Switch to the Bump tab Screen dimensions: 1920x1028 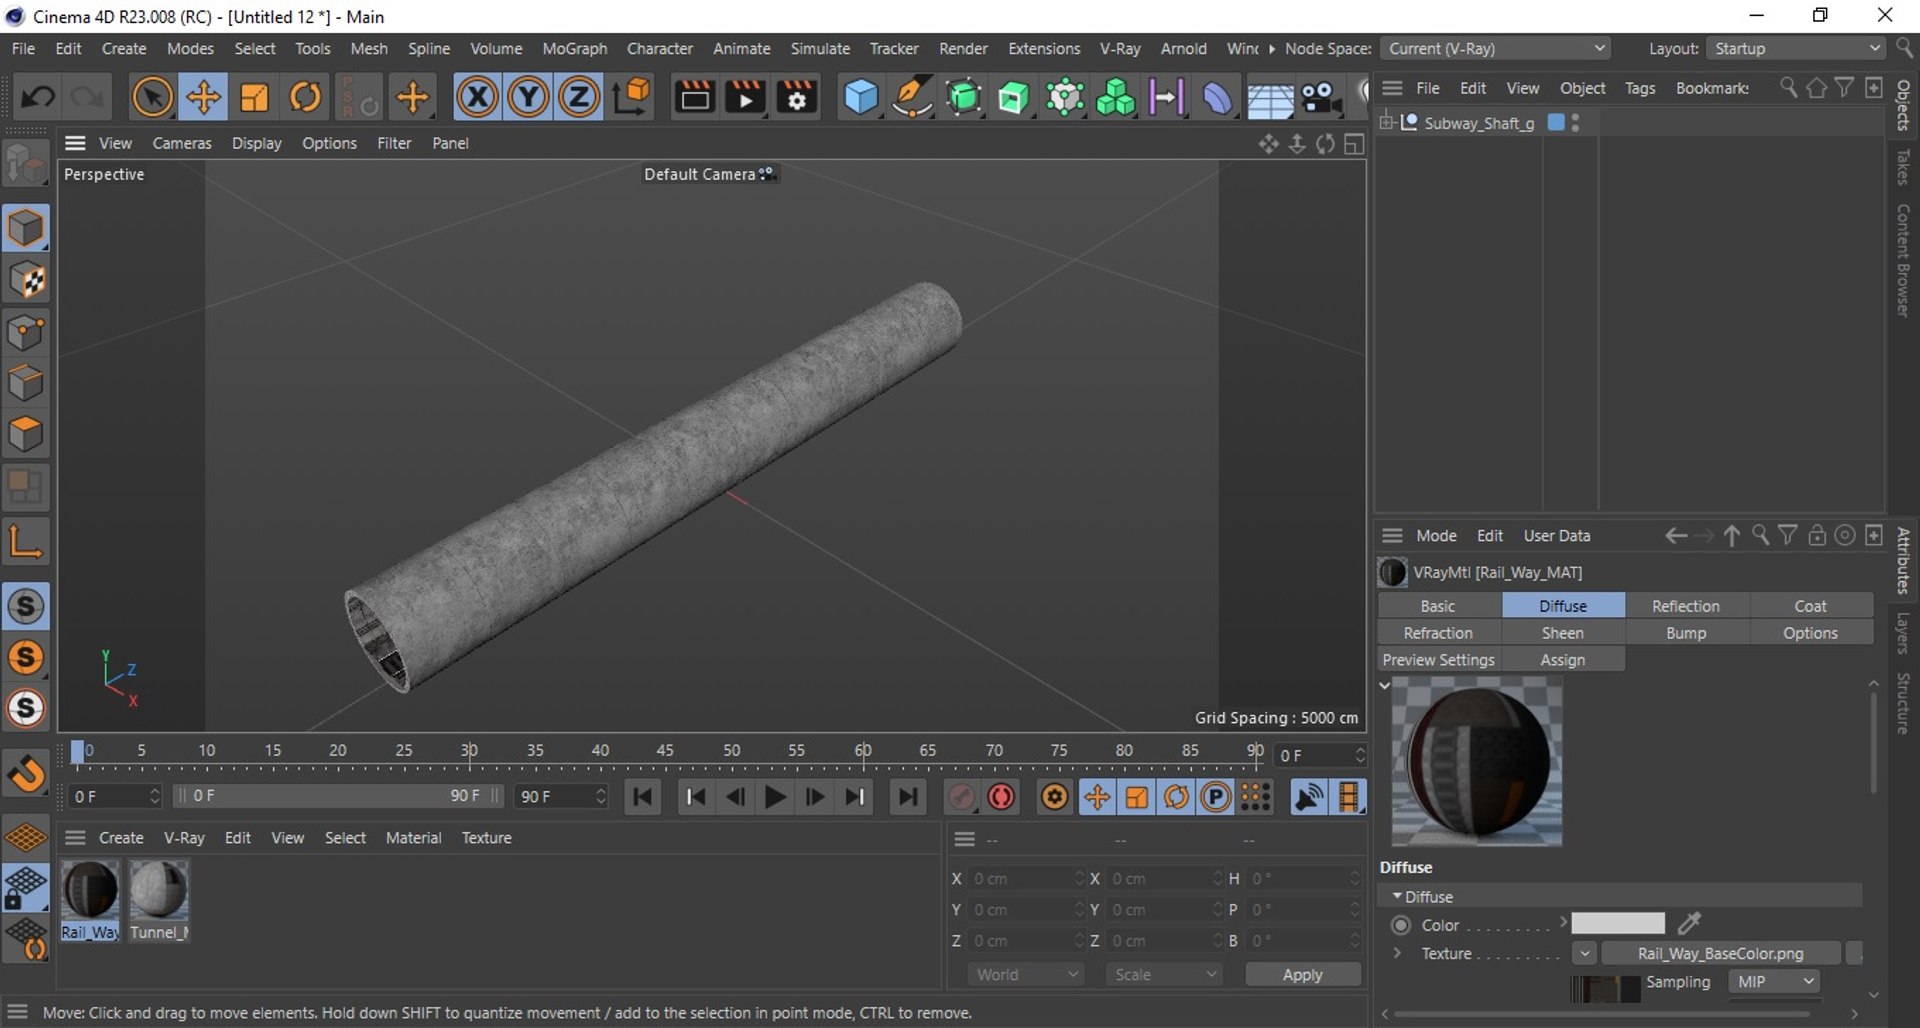pyautogui.click(x=1686, y=633)
